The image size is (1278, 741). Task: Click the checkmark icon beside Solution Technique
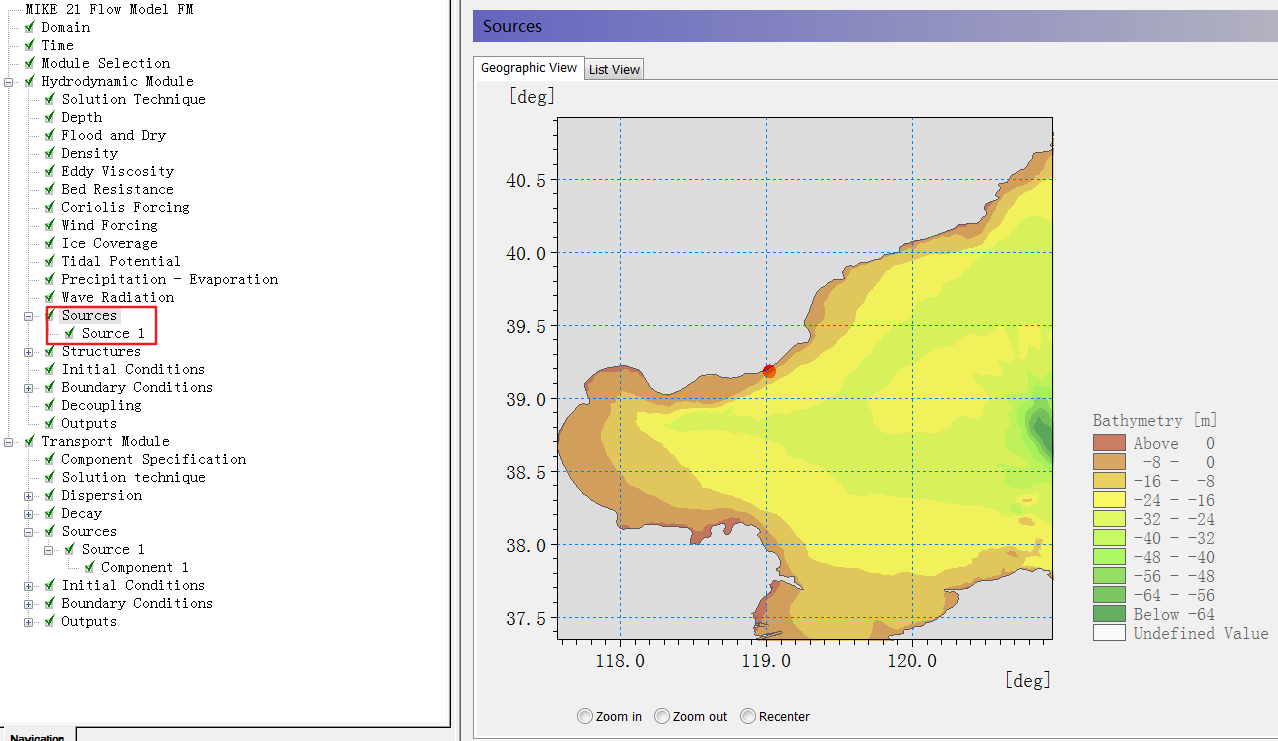coord(50,99)
